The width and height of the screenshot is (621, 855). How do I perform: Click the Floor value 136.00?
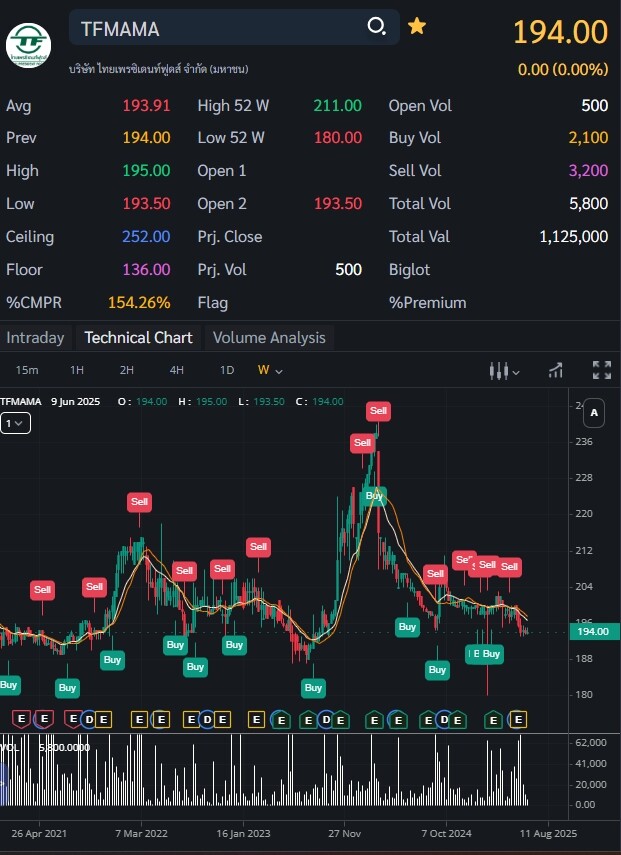(146, 269)
